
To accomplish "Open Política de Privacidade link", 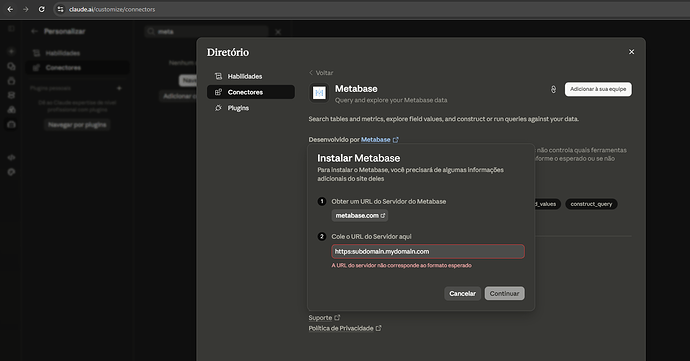I will 345,328.
